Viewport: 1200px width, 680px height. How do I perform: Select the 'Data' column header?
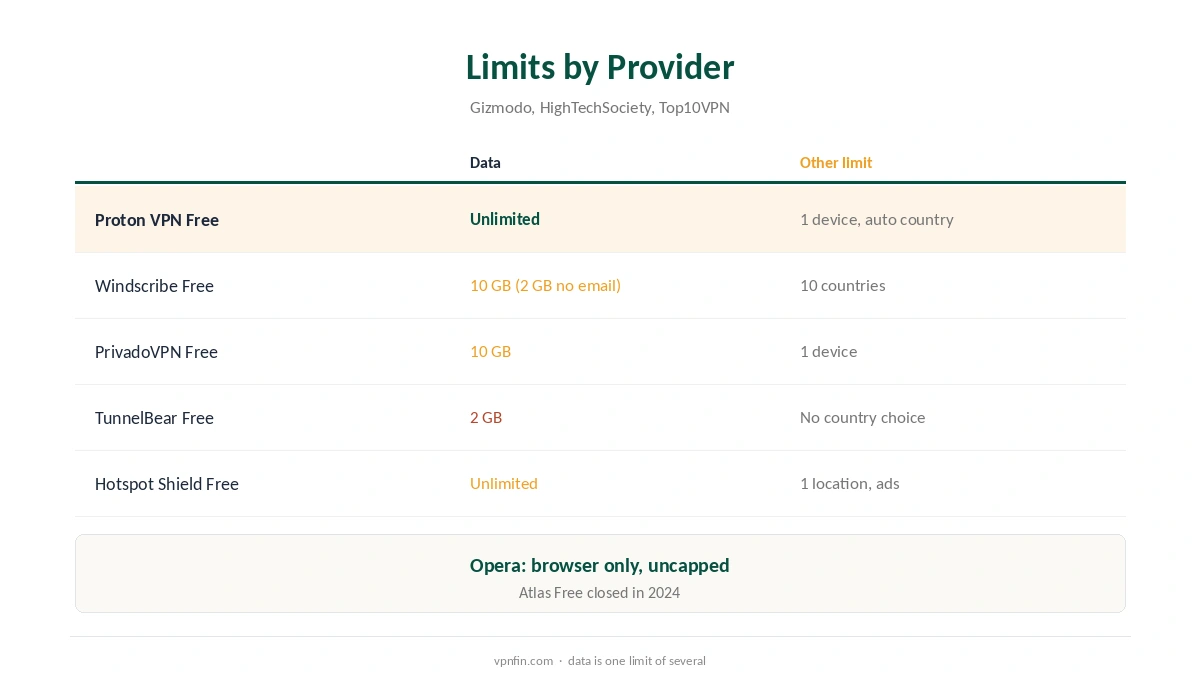click(x=485, y=162)
